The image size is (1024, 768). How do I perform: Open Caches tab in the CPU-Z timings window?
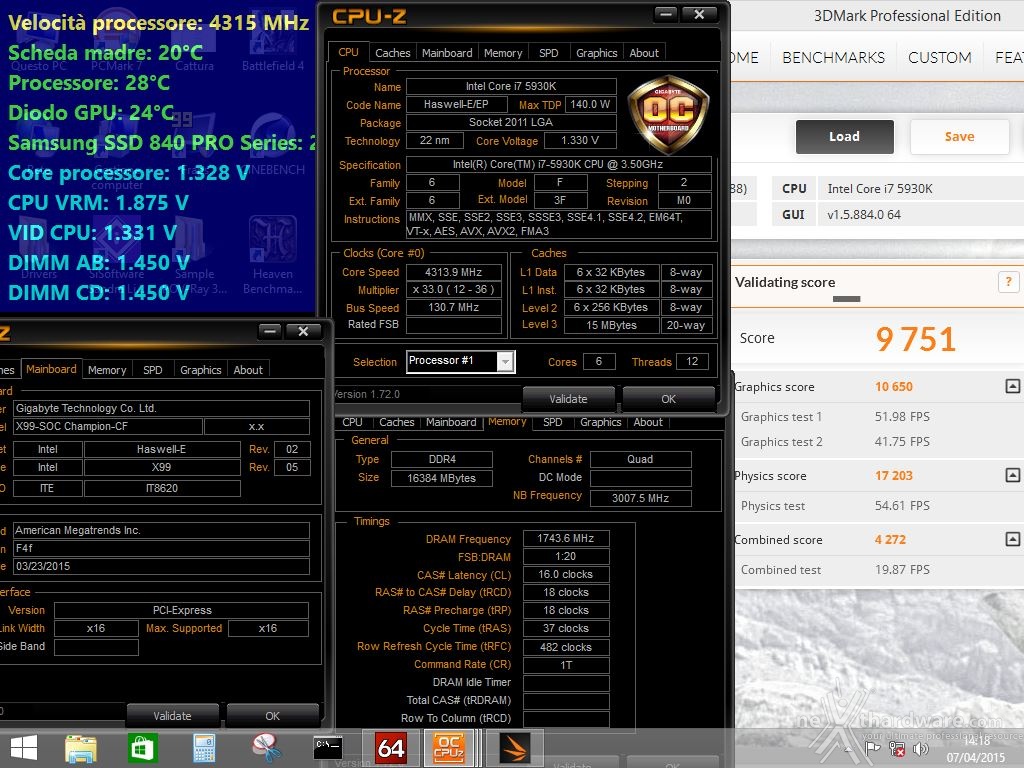tap(396, 423)
